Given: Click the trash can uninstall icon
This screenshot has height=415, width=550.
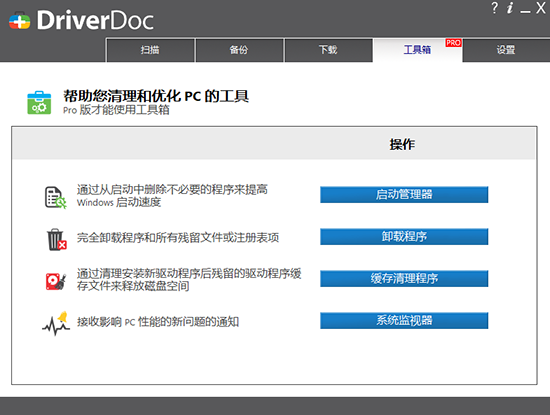Looking at the screenshot, I should [56, 239].
